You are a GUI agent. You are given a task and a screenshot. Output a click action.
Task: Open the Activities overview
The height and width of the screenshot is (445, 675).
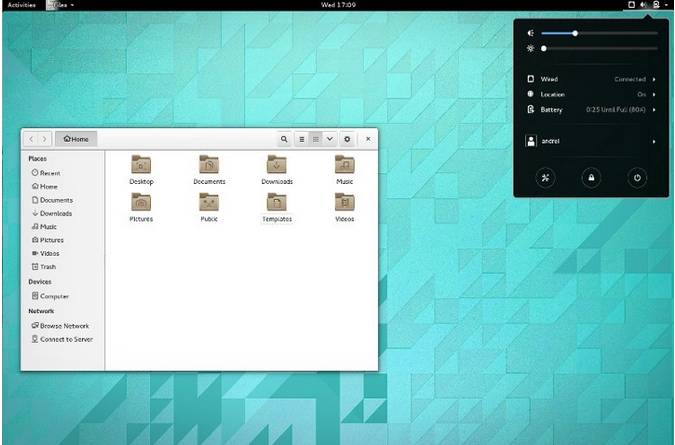[x=21, y=5]
